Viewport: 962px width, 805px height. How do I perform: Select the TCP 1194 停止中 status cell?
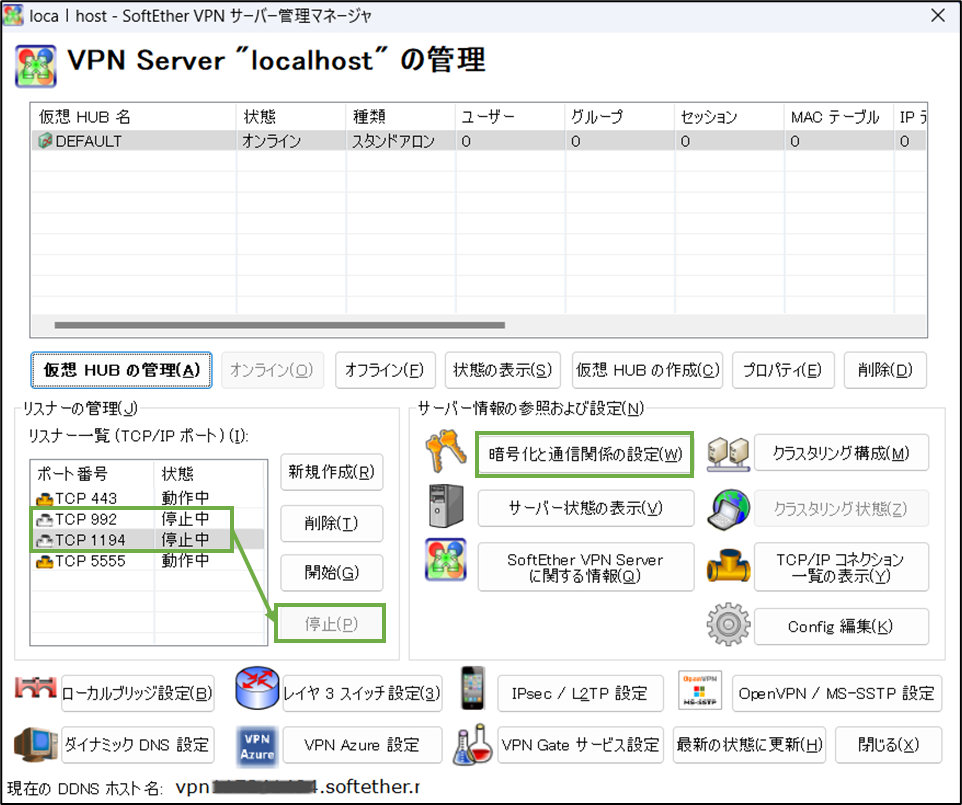pyautogui.click(x=186, y=540)
